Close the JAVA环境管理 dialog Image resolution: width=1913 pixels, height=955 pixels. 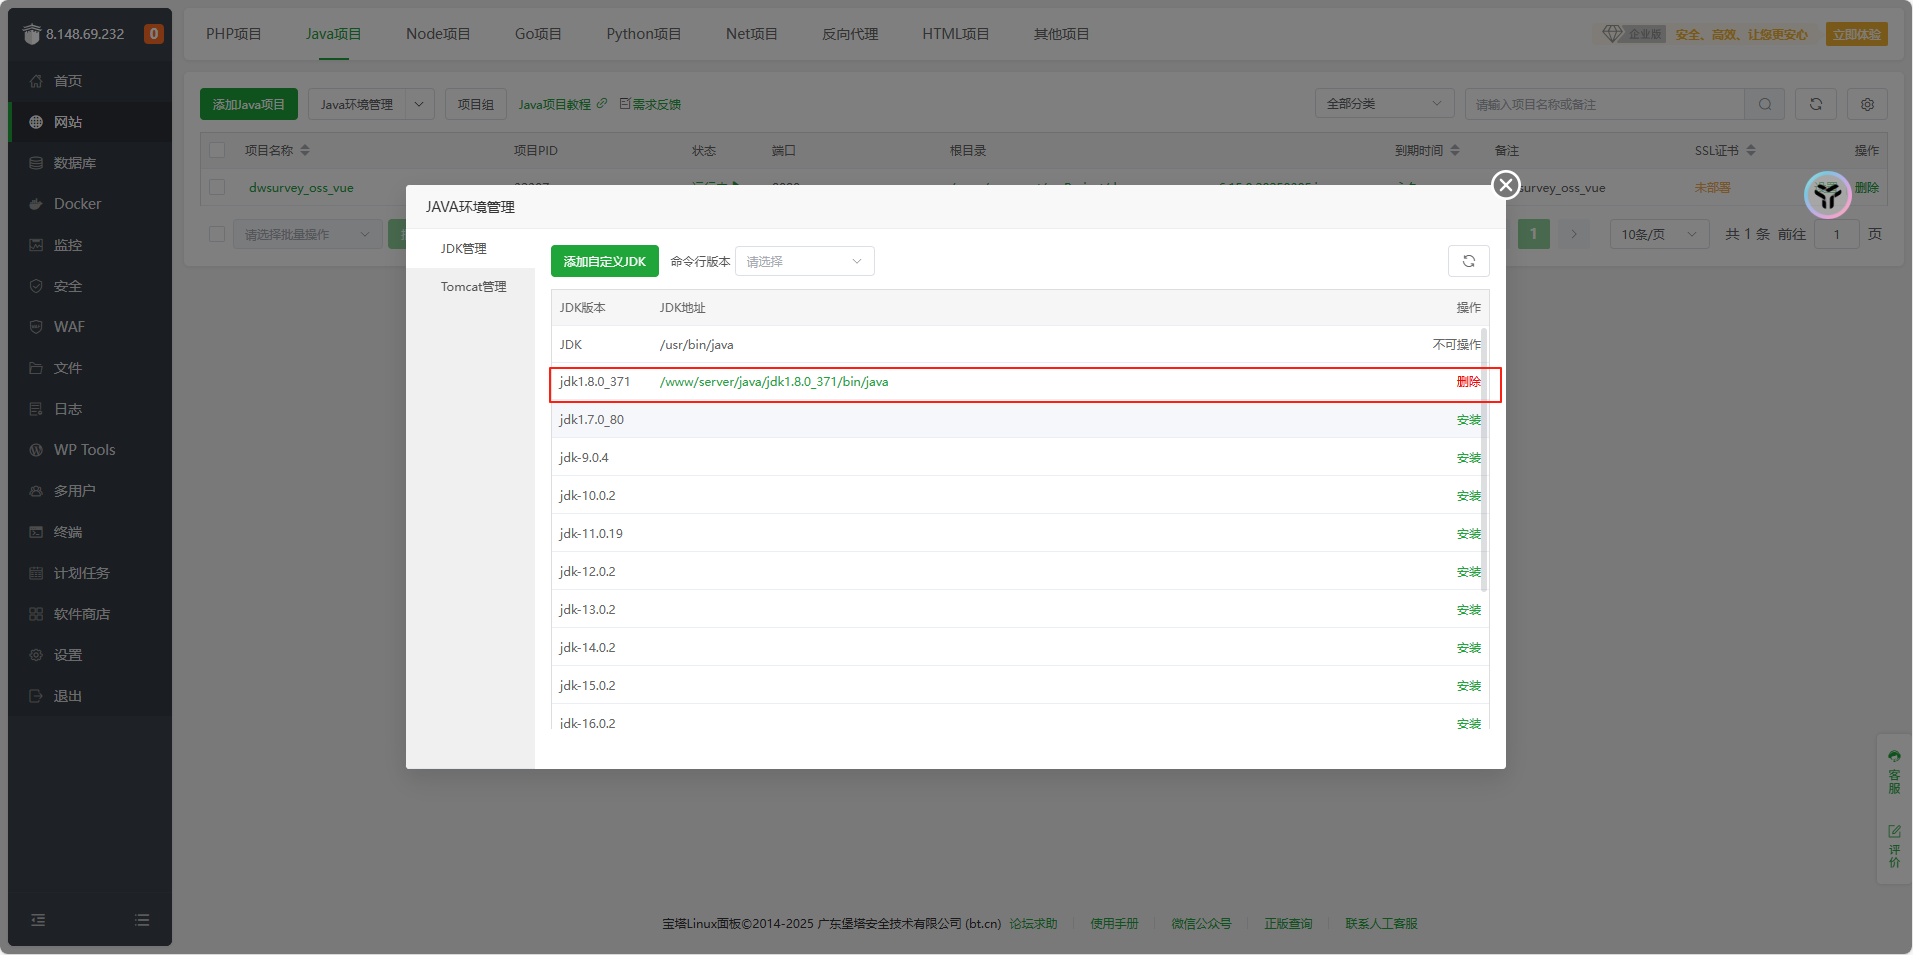click(x=1505, y=185)
